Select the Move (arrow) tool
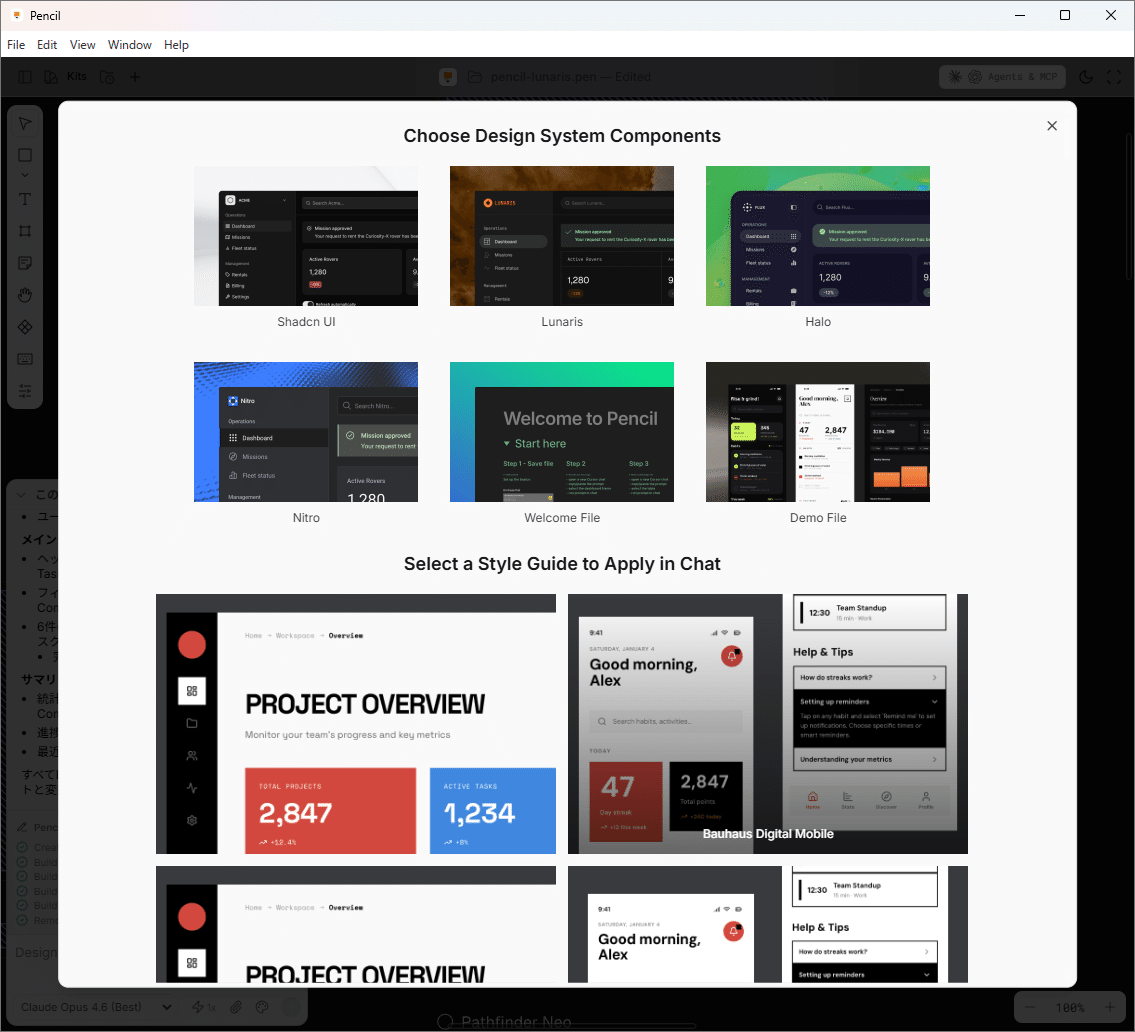This screenshot has height=1032, width=1135. tap(25, 124)
